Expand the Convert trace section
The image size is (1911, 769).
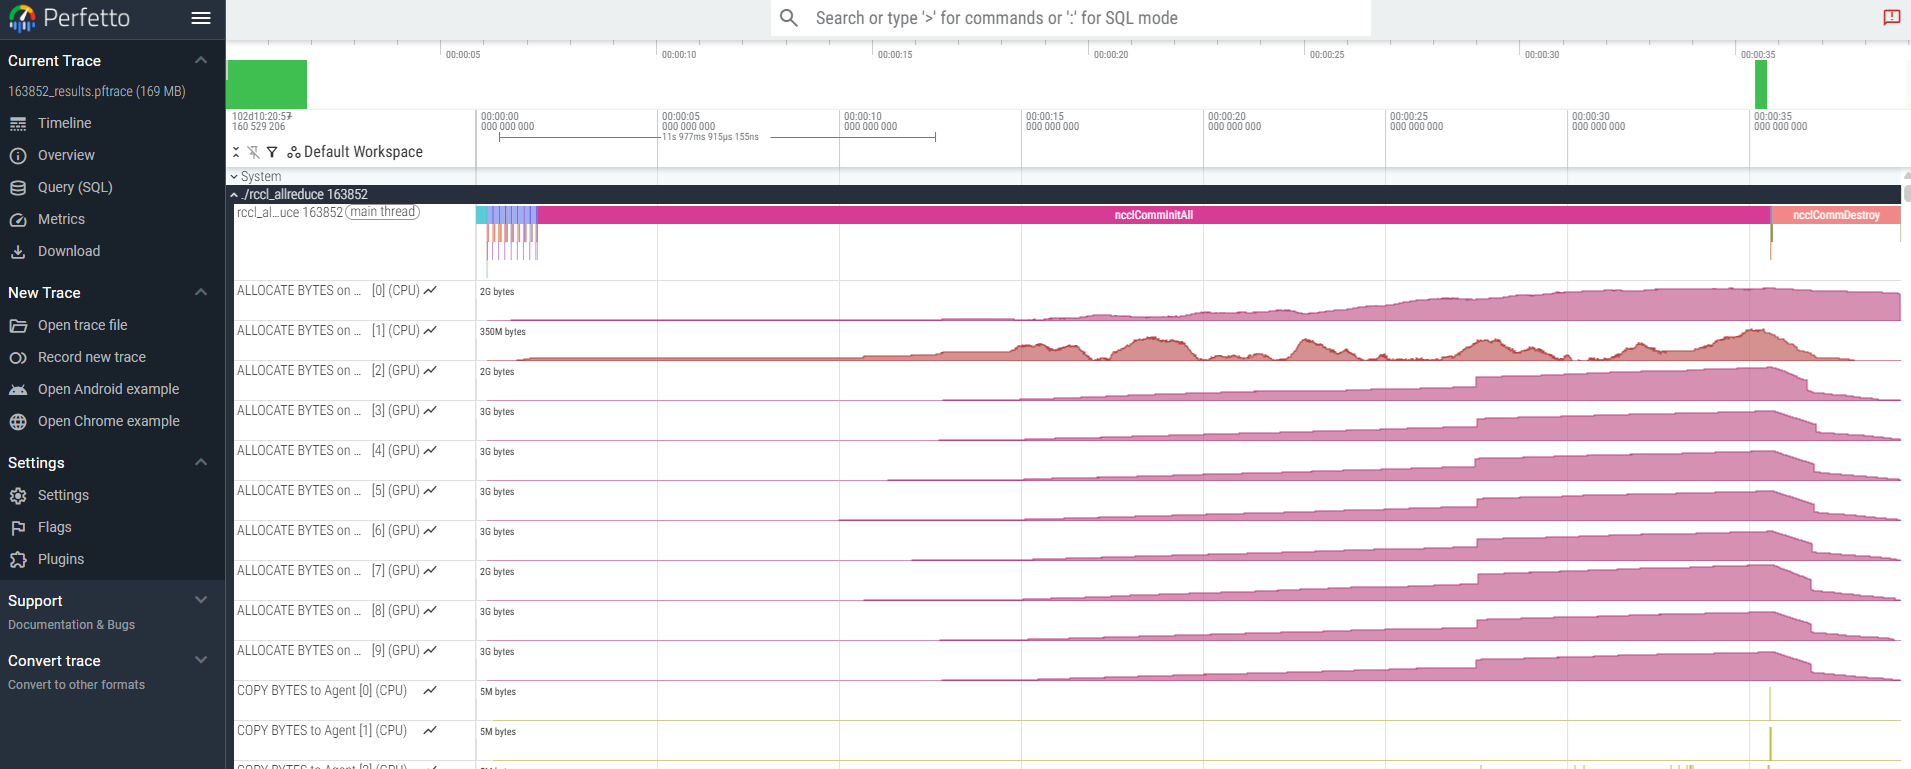[x=201, y=661]
